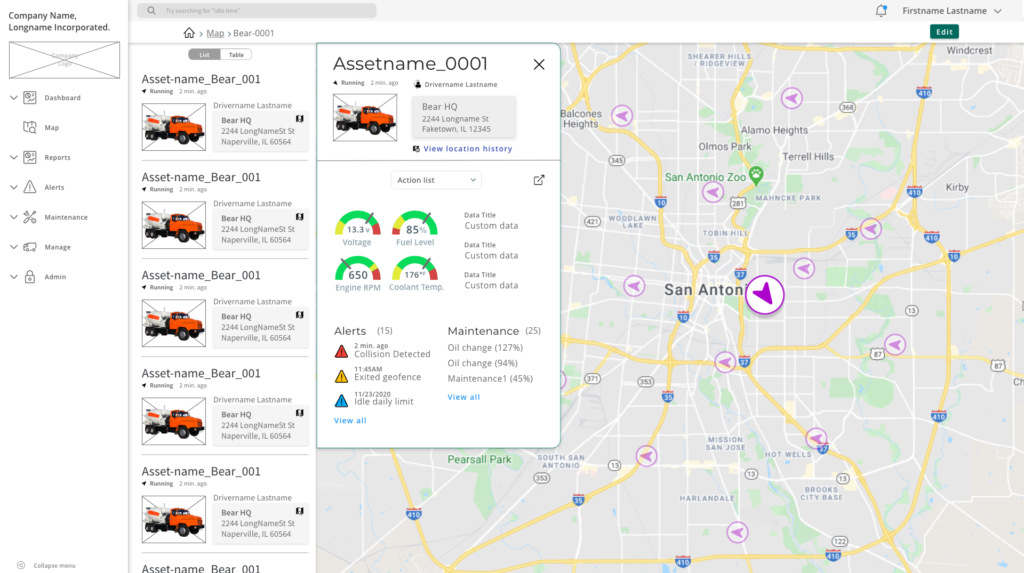Open the Map item in sidebar
This screenshot has height=573, width=1024.
(x=51, y=128)
